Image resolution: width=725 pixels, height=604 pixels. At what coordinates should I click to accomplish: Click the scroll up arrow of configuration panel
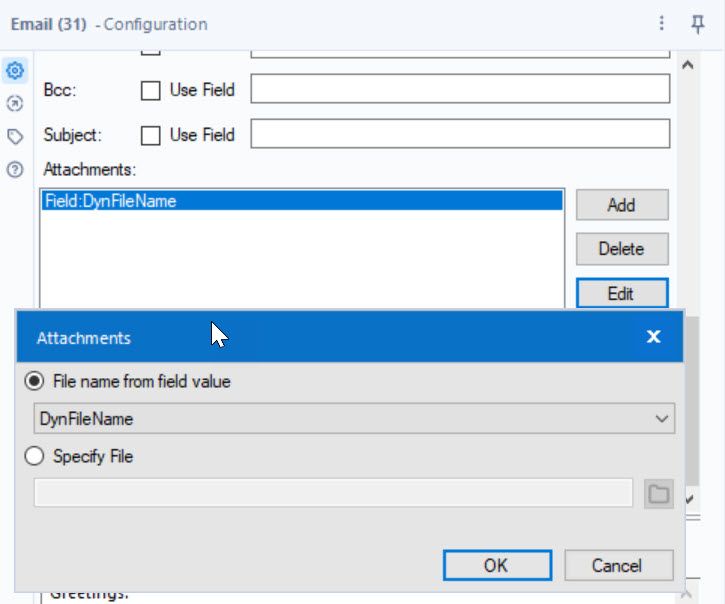(x=688, y=65)
